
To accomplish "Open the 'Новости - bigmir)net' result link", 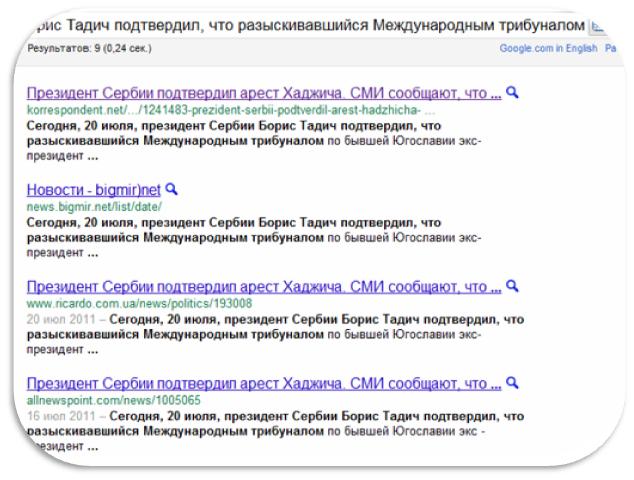I will point(93,190).
